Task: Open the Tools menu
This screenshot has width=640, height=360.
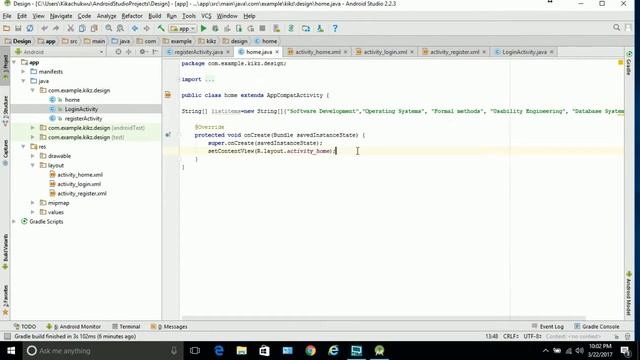Action: click(189, 16)
